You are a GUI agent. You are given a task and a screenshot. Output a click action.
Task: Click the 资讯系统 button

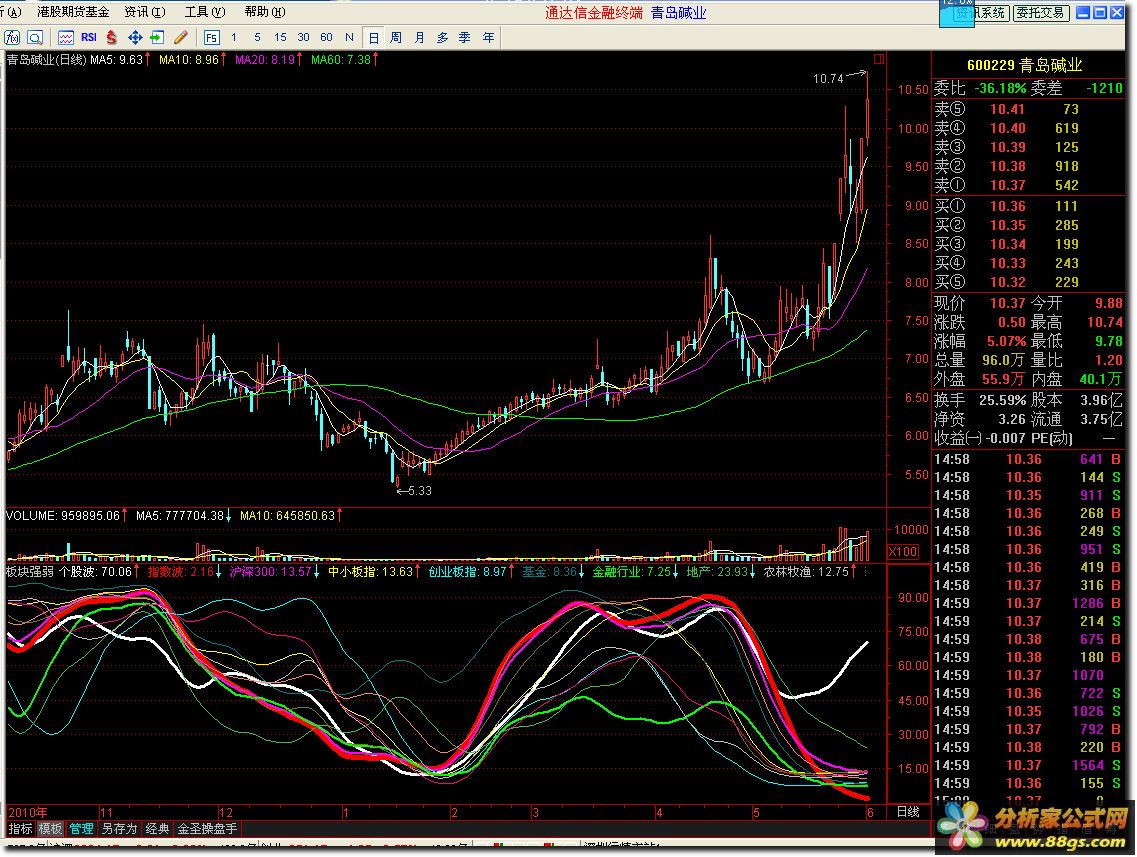(x=980, y=12)
